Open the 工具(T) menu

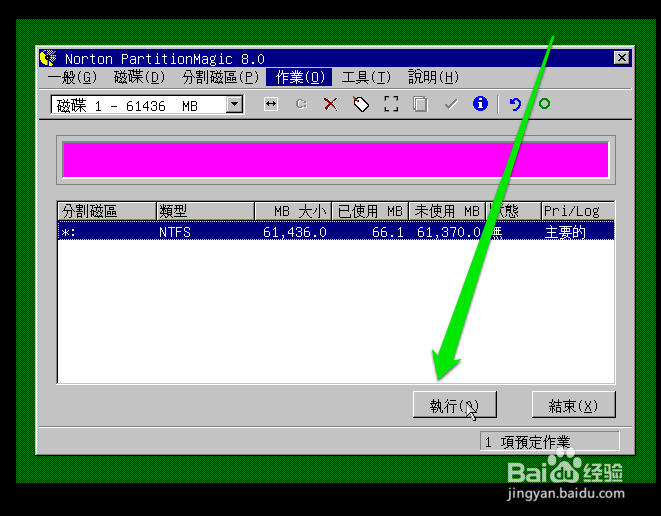tap(366, 77)
